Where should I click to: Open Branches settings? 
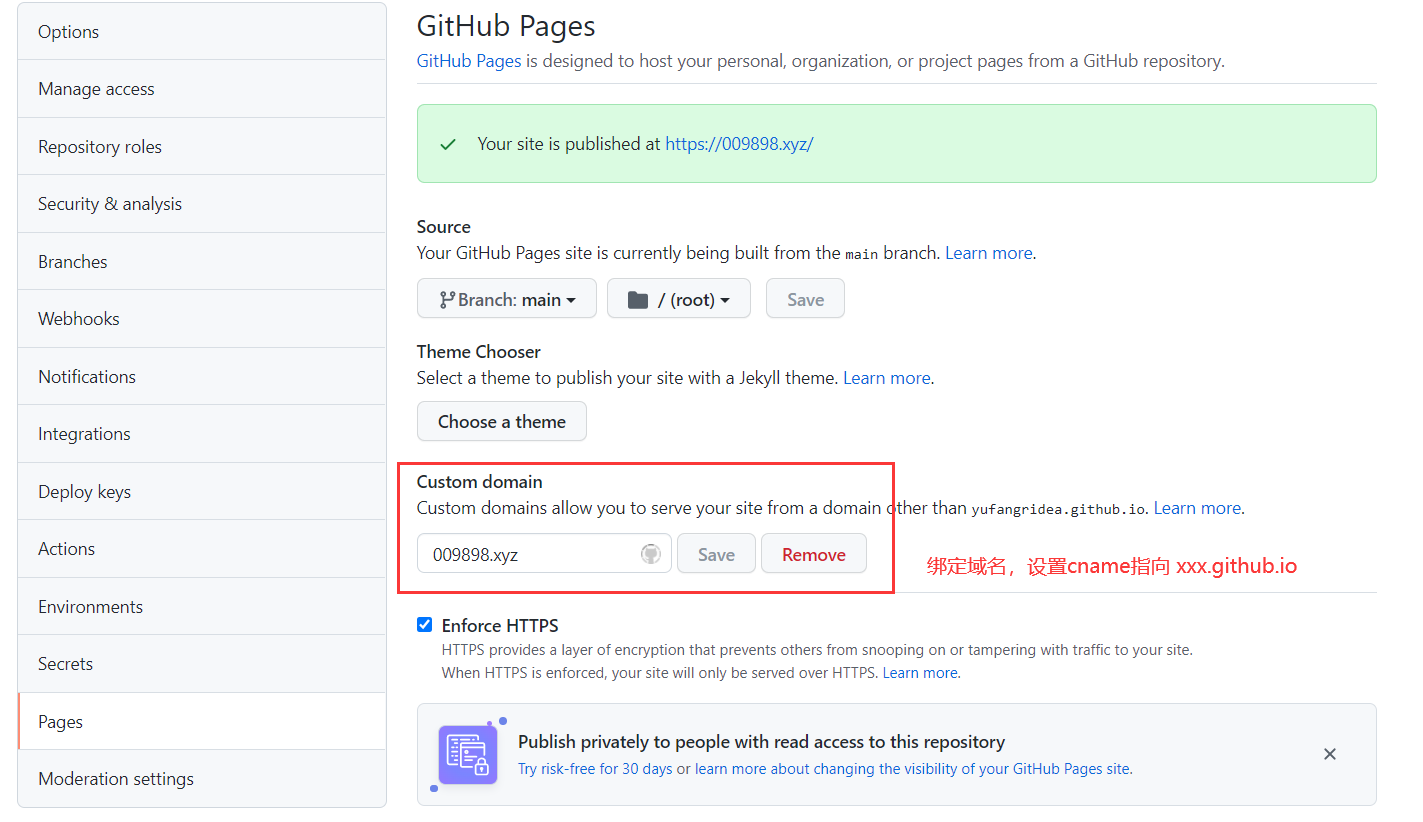202,262
